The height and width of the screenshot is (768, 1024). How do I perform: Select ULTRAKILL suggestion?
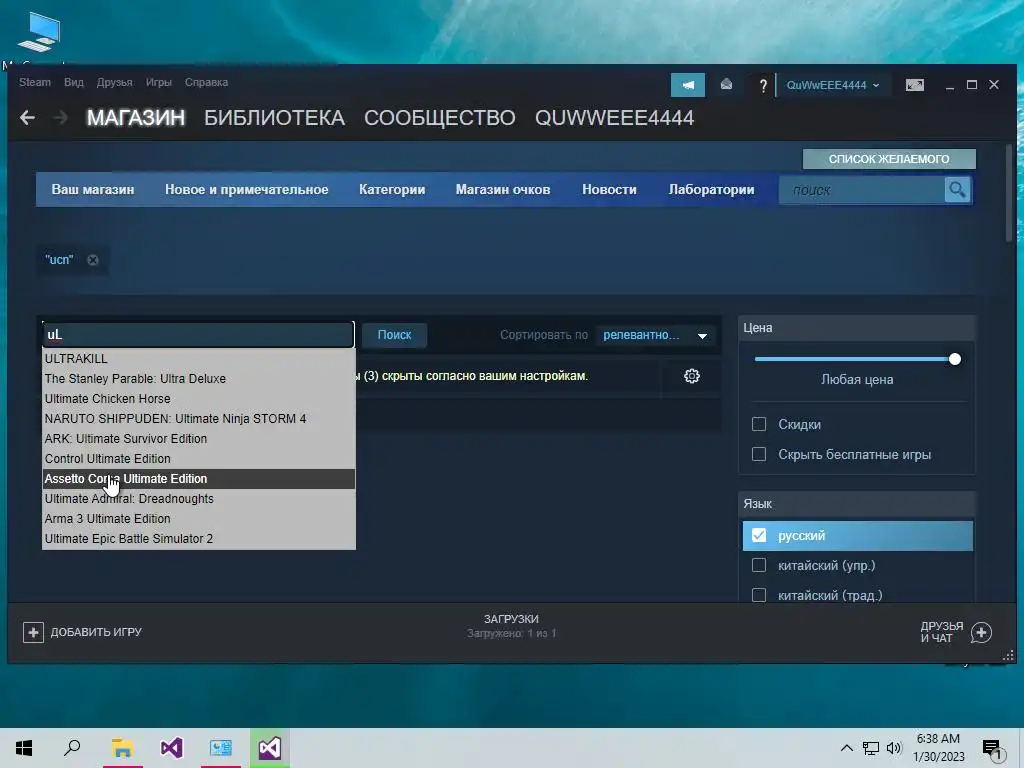[x=199, y=359]
